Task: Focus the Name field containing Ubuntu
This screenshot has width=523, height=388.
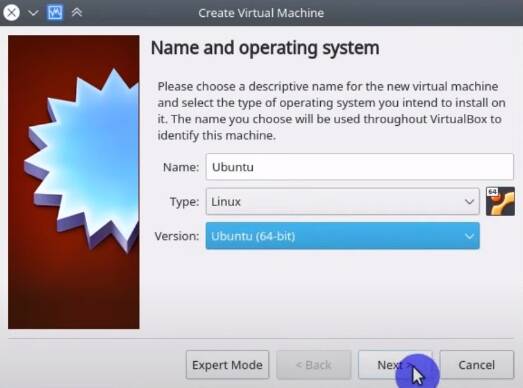Action: [360, 167]
